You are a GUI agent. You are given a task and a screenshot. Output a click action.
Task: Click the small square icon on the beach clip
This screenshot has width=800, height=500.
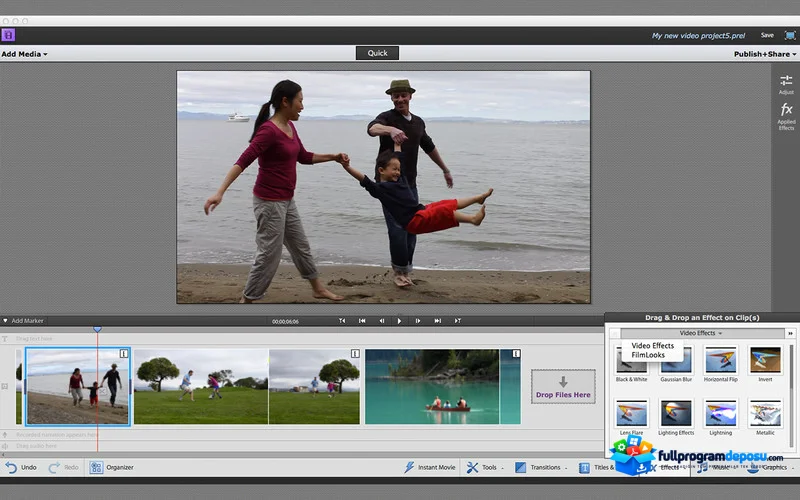[x=123, y=354]
